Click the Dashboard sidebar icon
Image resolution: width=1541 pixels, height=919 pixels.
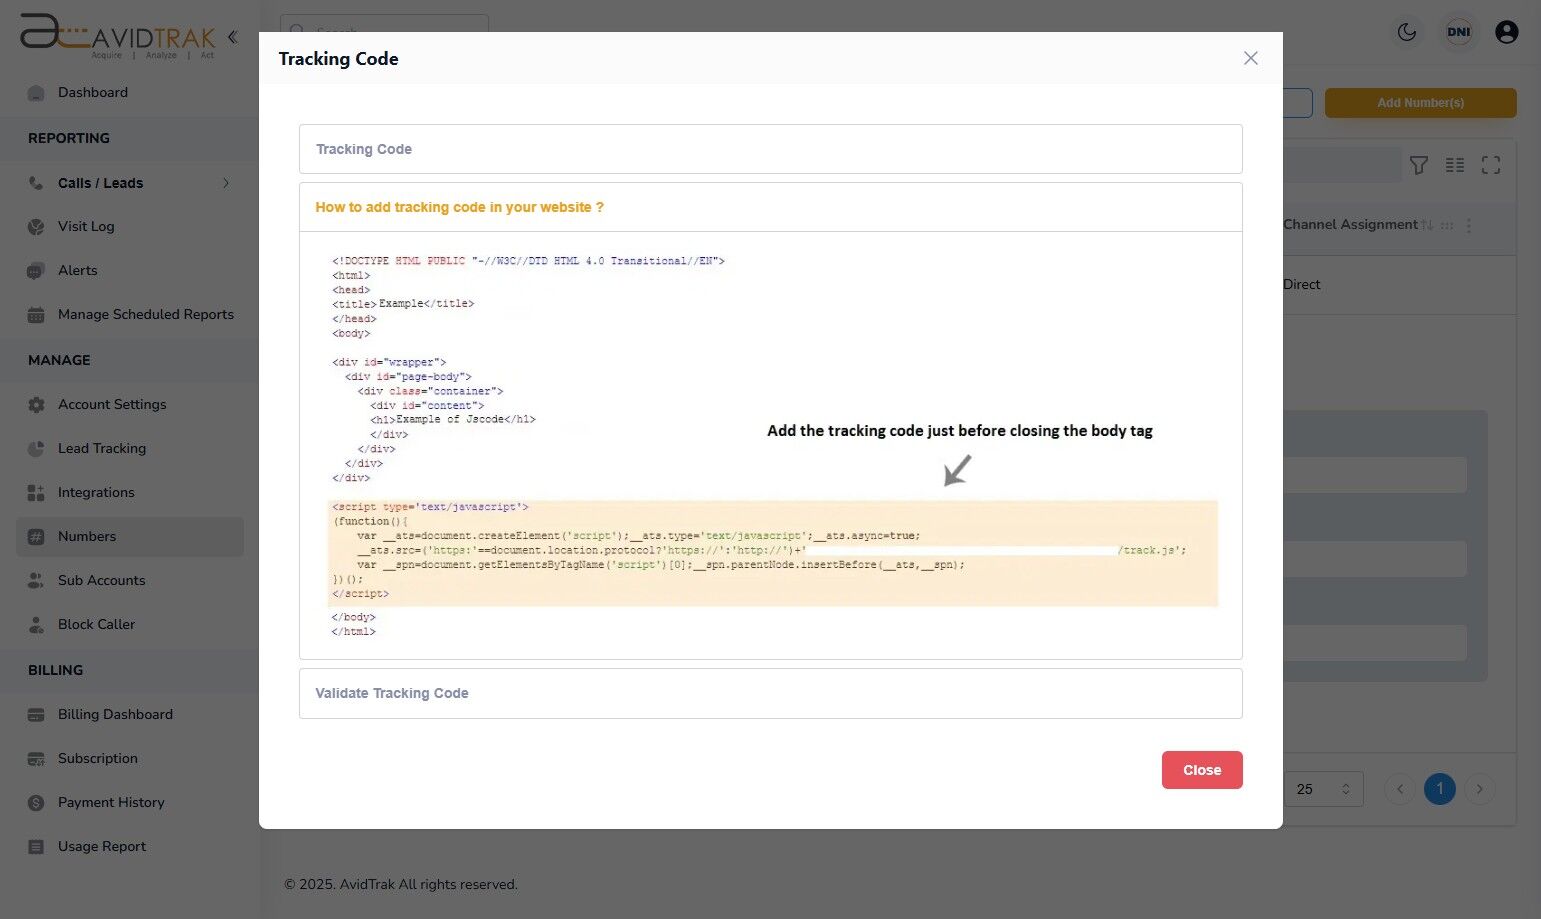point(36,93)
